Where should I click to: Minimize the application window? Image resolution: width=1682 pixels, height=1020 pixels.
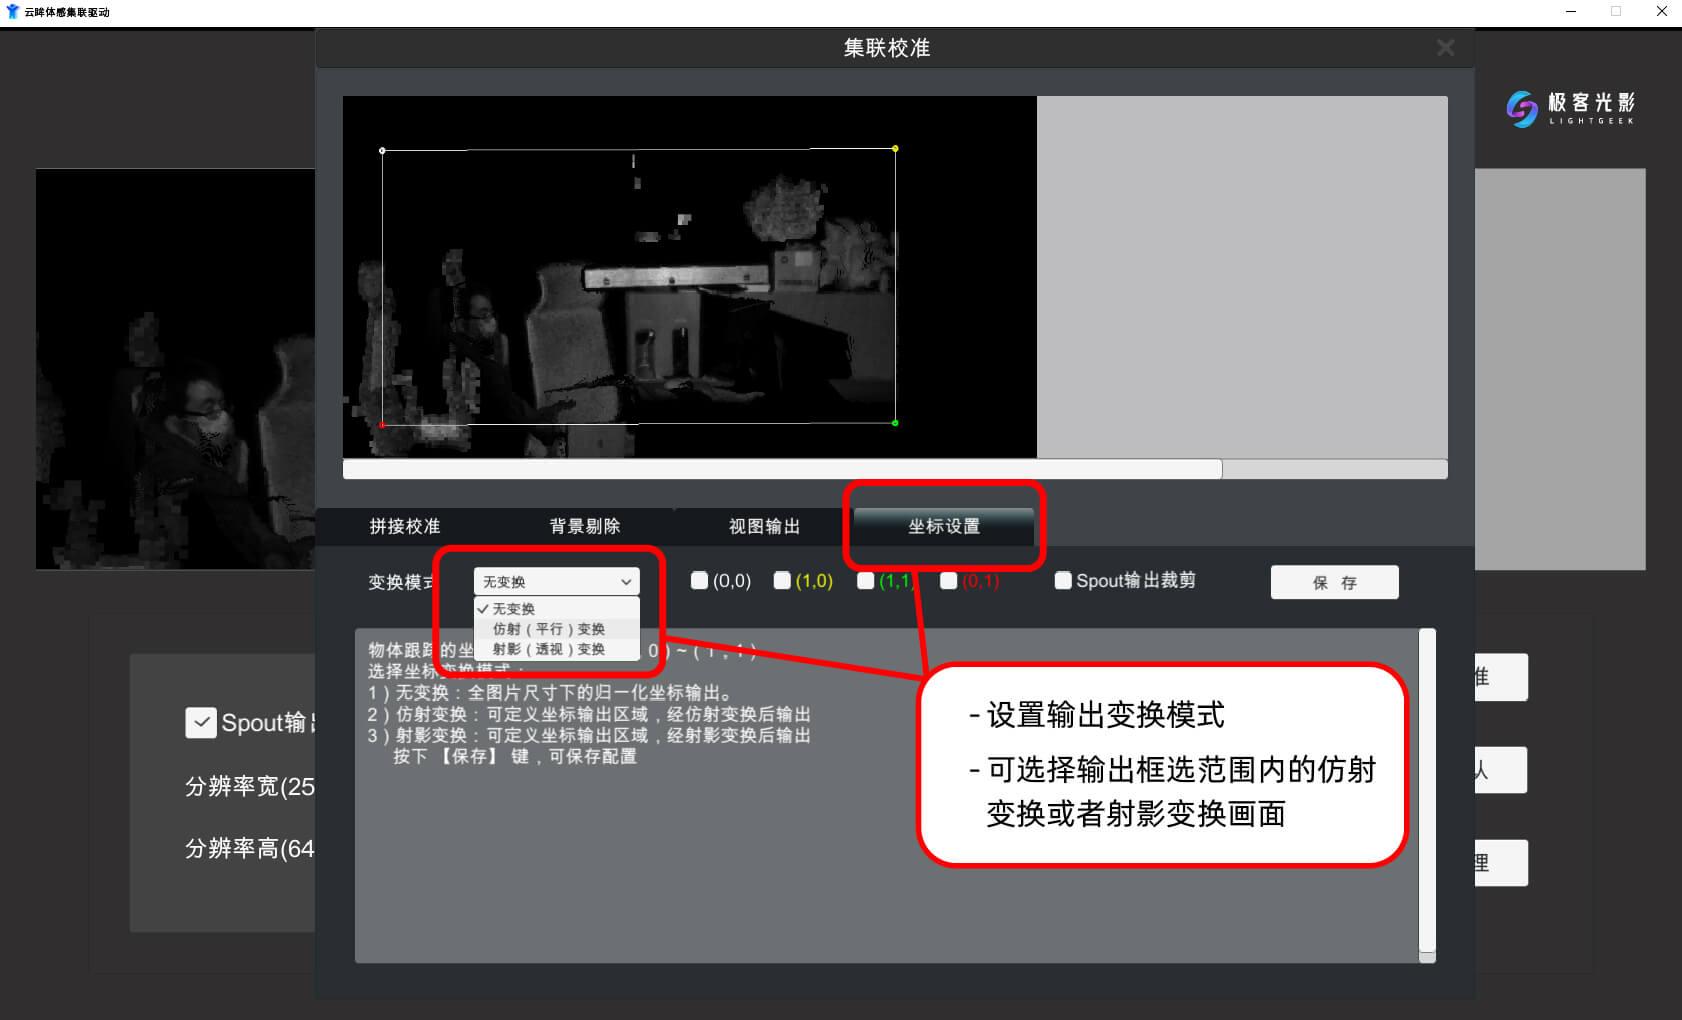point(1570,12)
